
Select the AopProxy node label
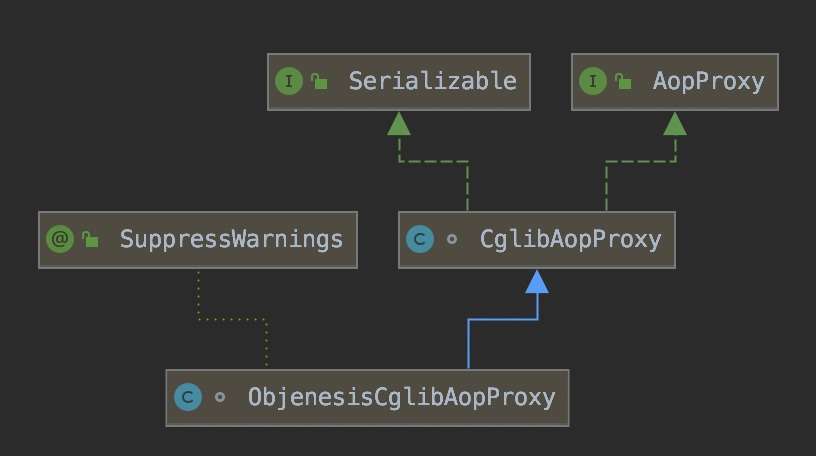[x=708, y=82]
